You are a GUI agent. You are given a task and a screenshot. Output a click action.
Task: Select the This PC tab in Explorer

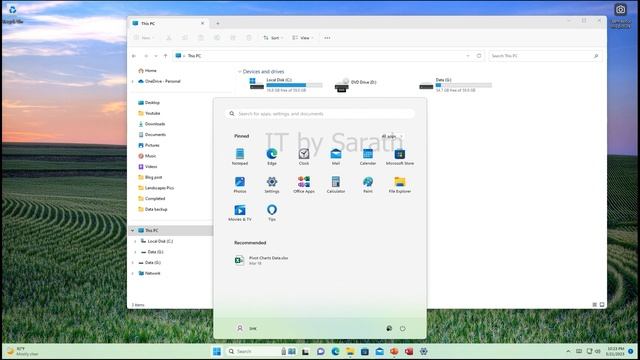(168, 24)
